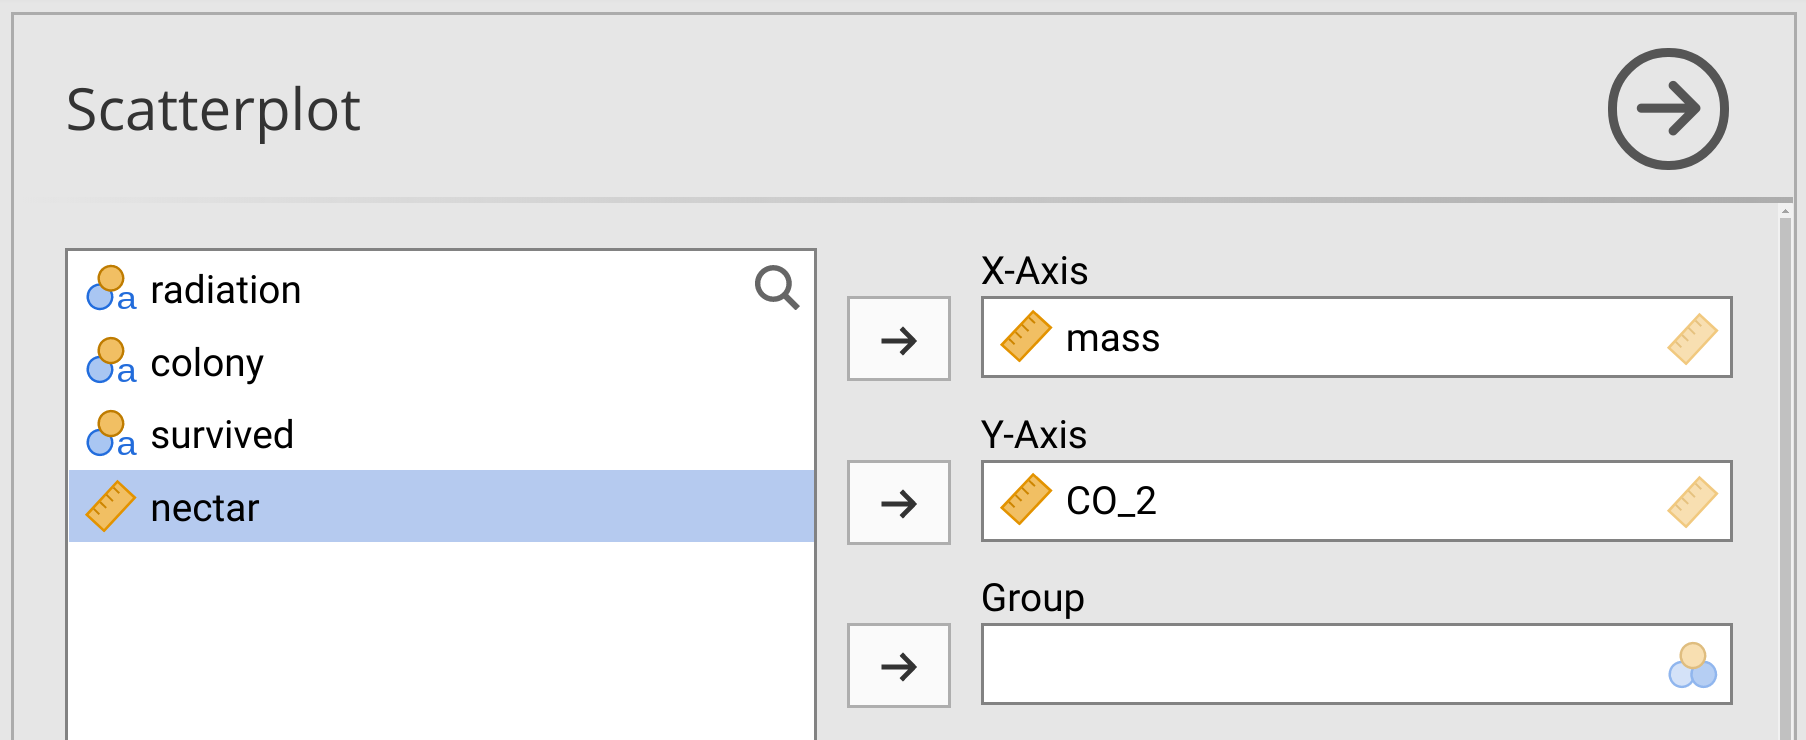Select the colony variable
The height and width of the screenshot is (740, 1806).
tap(207, 363)
